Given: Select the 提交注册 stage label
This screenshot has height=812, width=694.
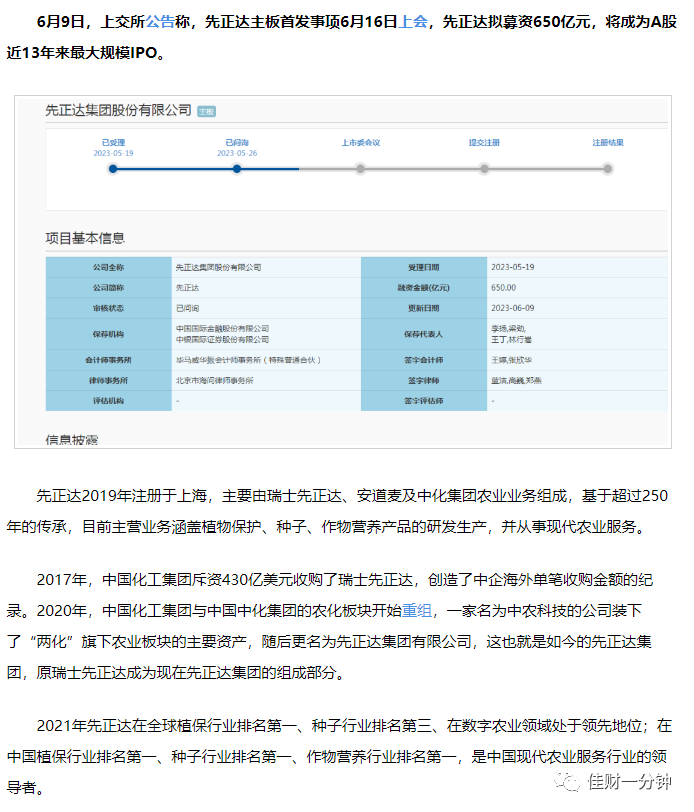Looking at the screenshot, I should point(484,142).
